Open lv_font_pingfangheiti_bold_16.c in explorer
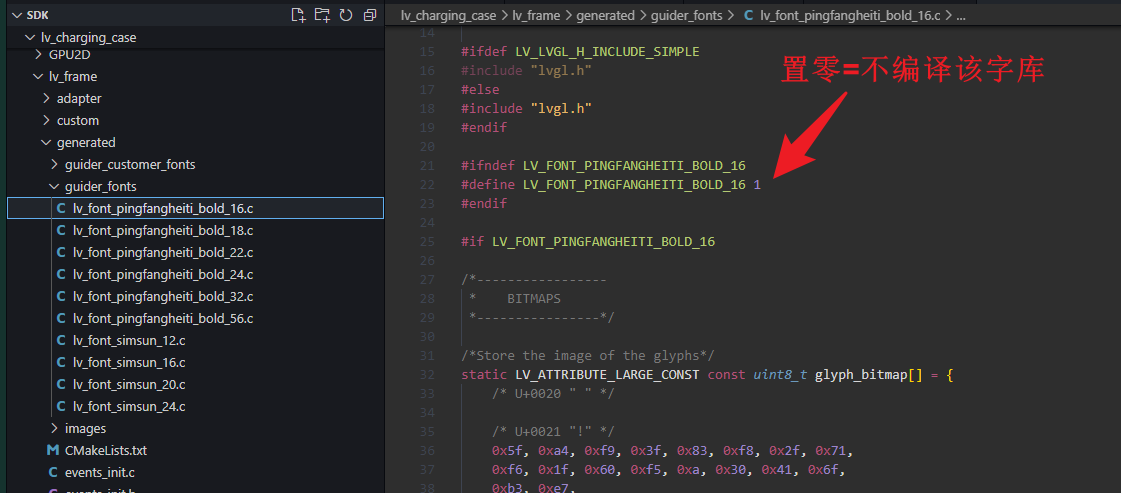The width and height of the screenshot is (1121, 493). [x=163, y=209]
